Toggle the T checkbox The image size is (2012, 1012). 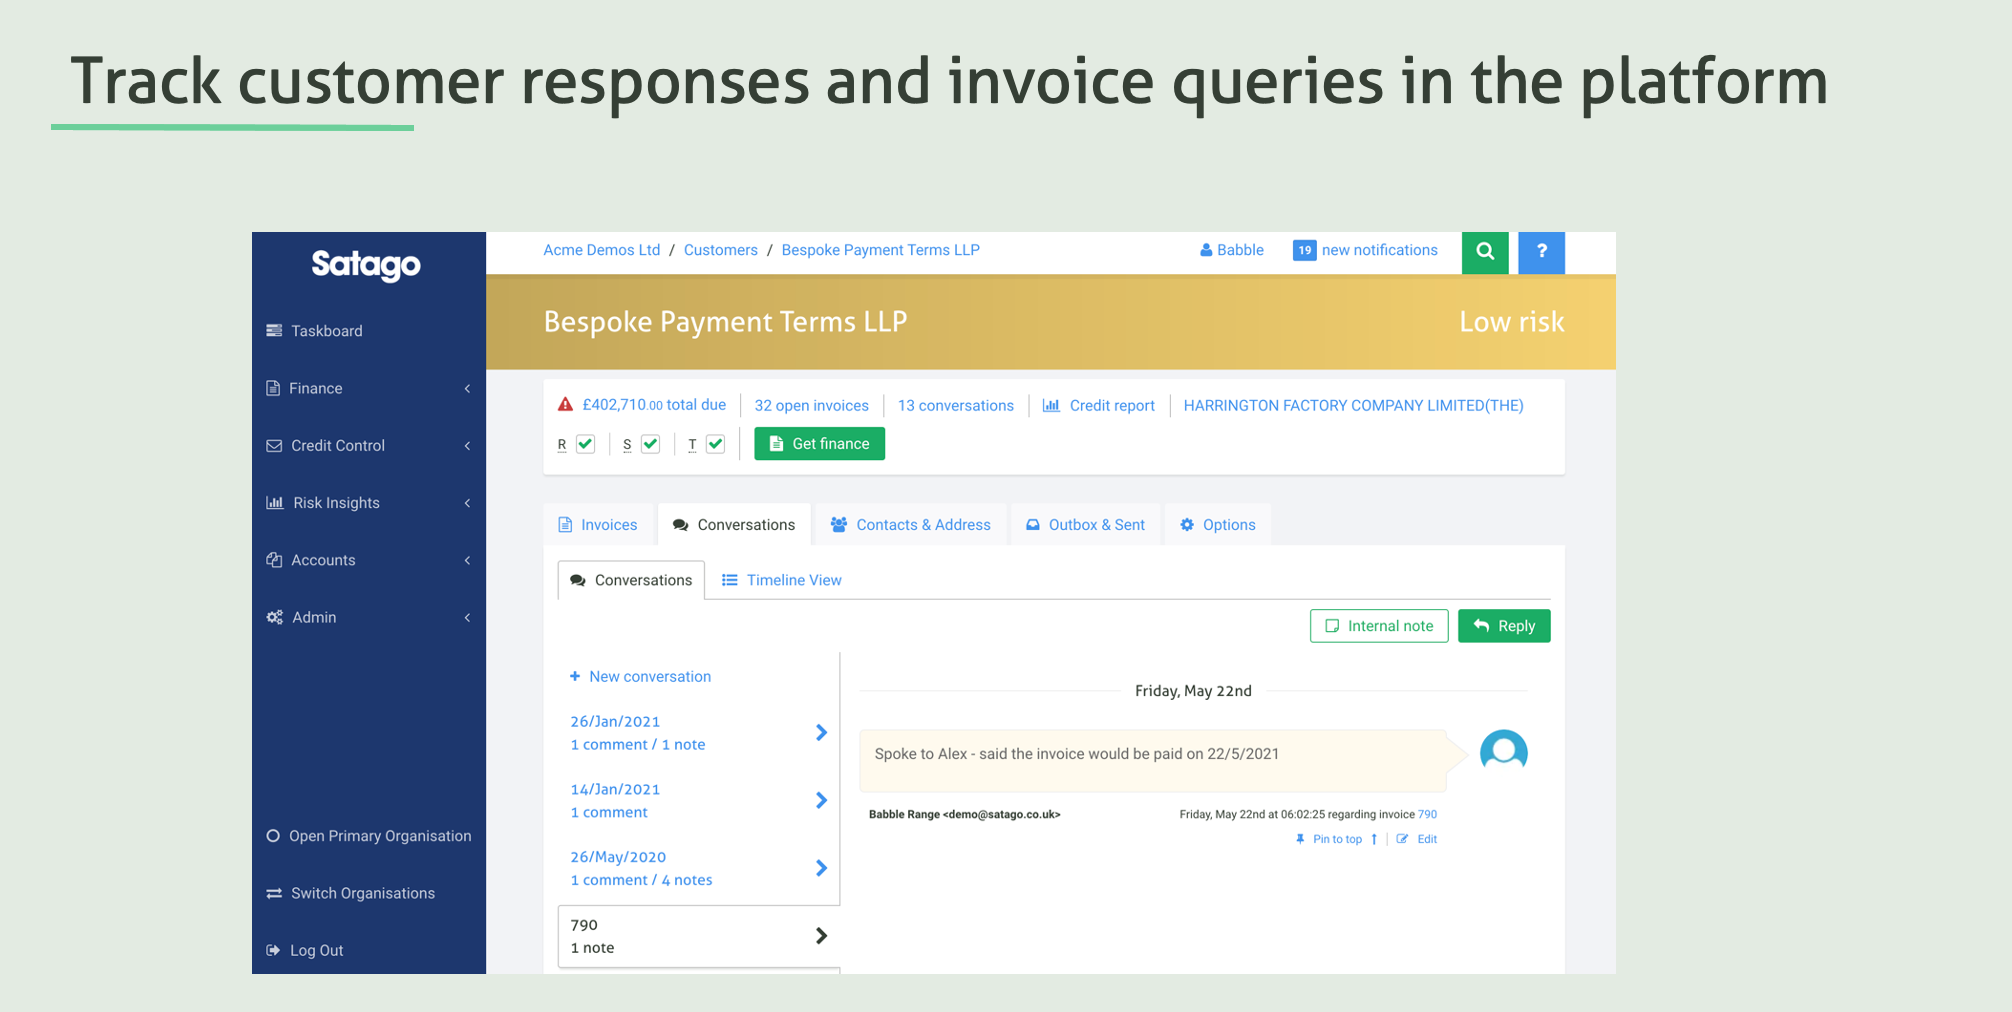(x=716, y=444)
